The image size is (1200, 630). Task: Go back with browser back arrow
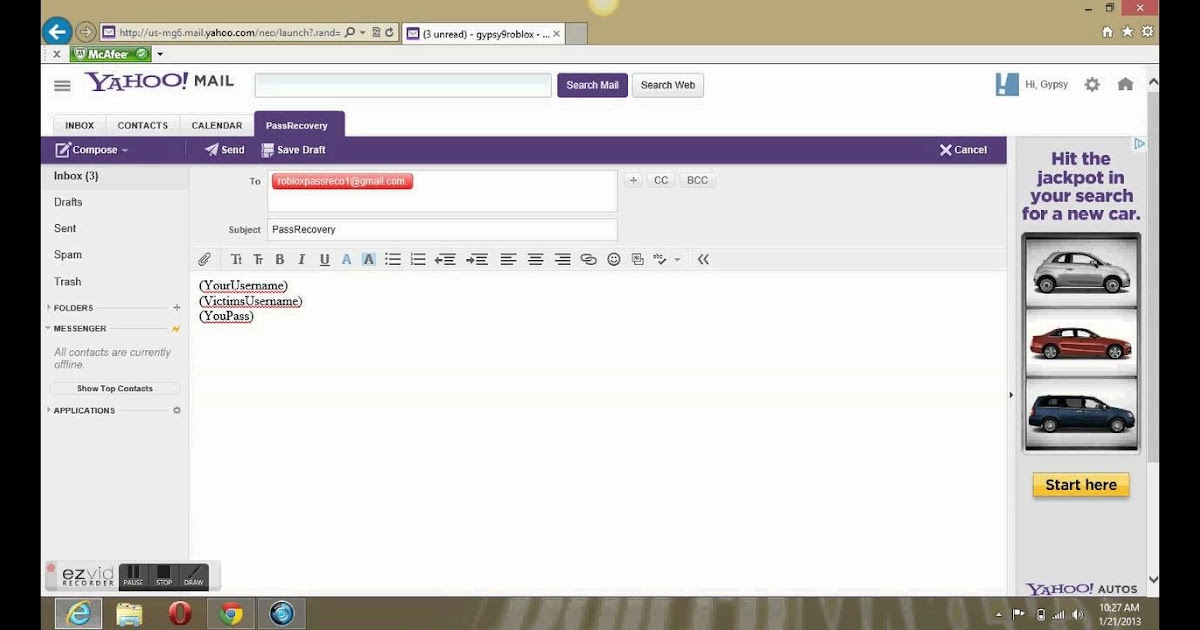coord(58,32)
